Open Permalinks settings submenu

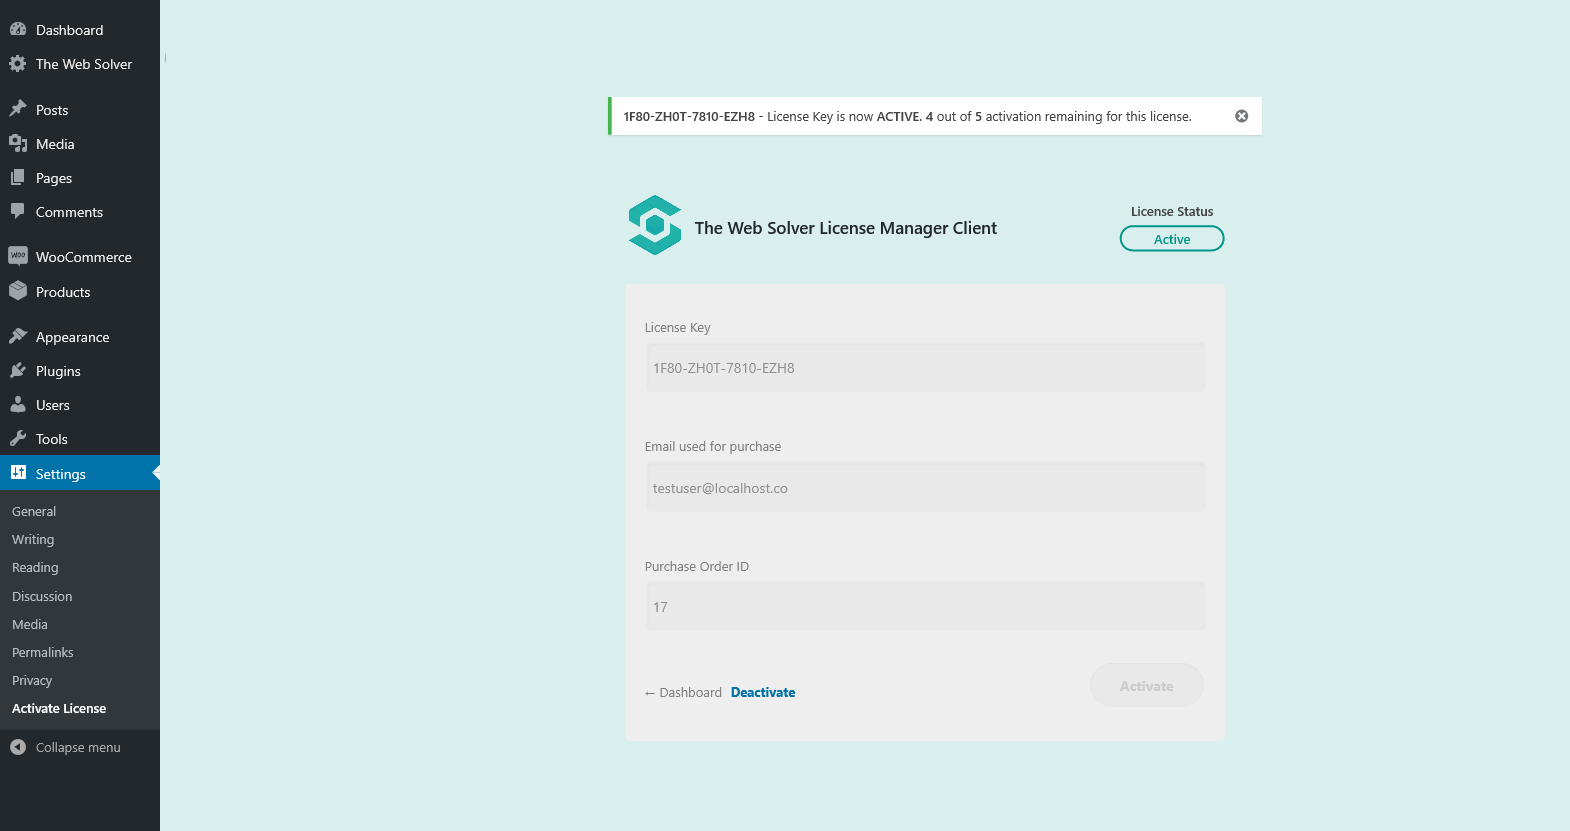(x=43, y=652)
